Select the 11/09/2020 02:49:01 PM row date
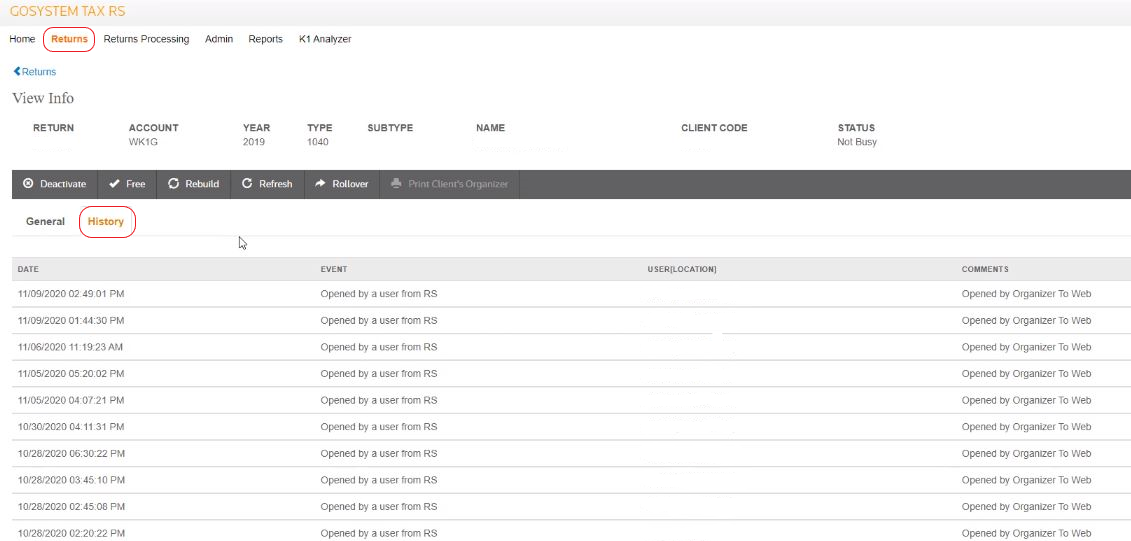This screenshot has width=1131, height=541. 71,294
